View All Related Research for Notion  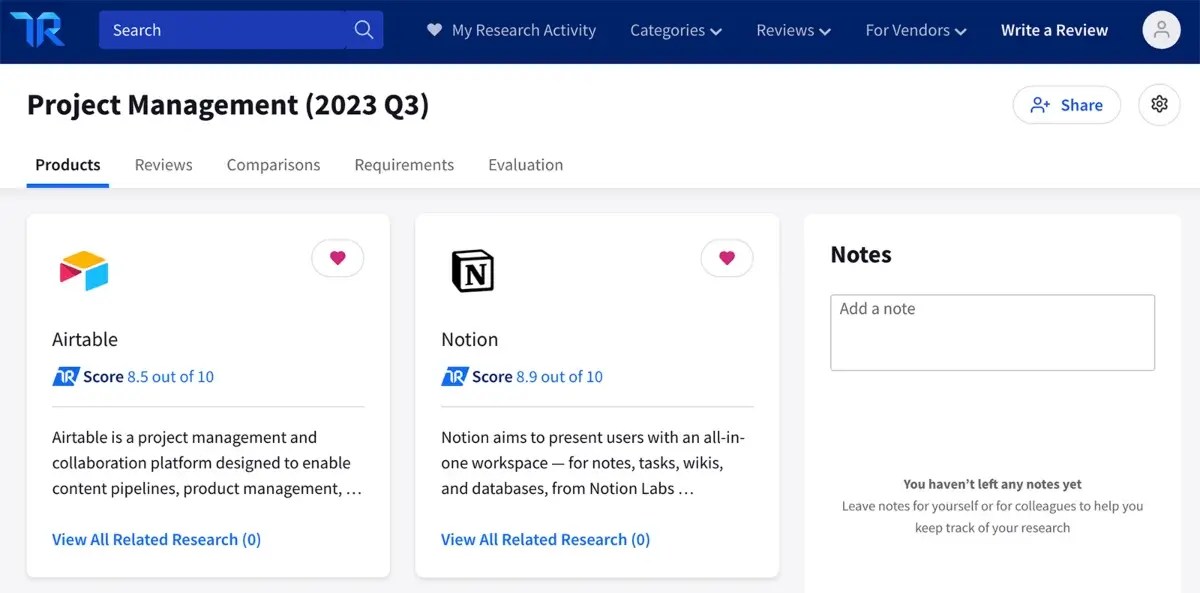(x=546, y=539)
